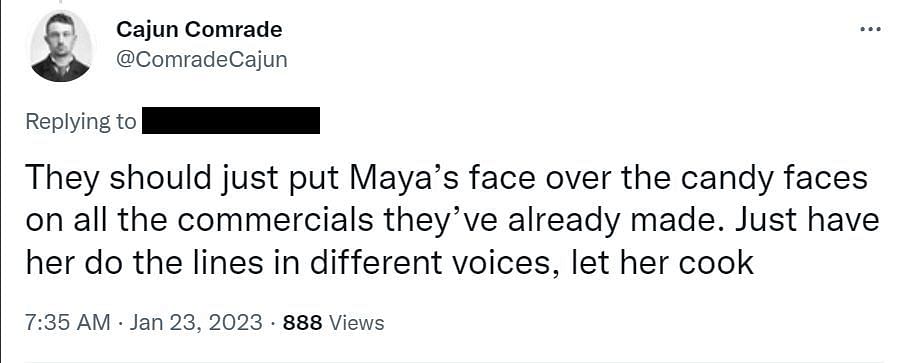Viewport: 908px width, 363px height.
Task: Click the @ComradeCajun handle
Action: coord(202,60)
